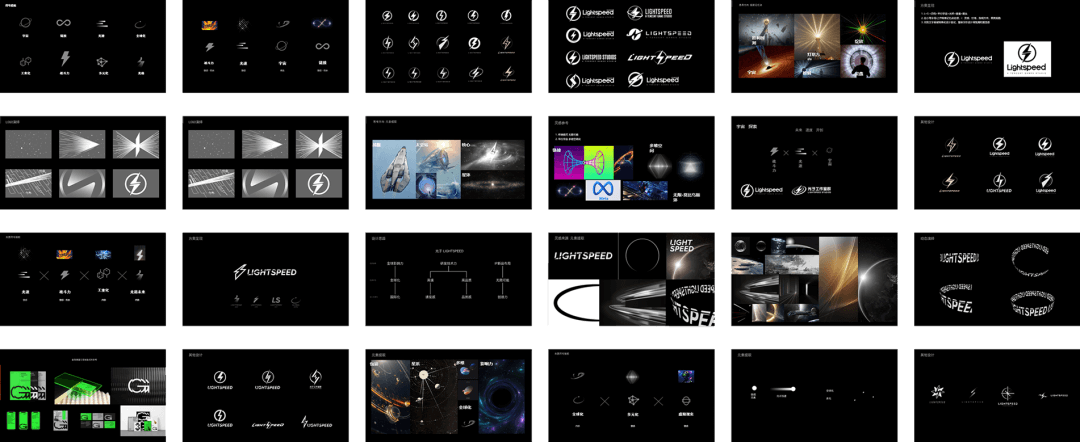Select the Earth horizon sunrise image

[x=878, y=279]
